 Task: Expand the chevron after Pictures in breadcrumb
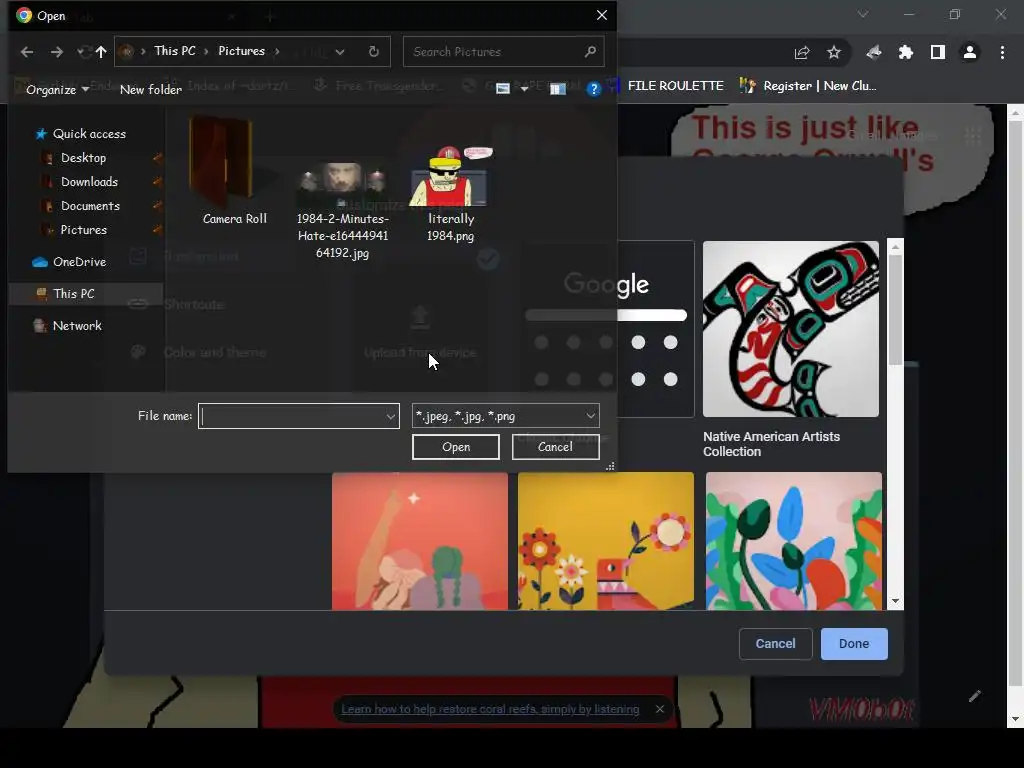pyautogui.click(x=277, y=51)
